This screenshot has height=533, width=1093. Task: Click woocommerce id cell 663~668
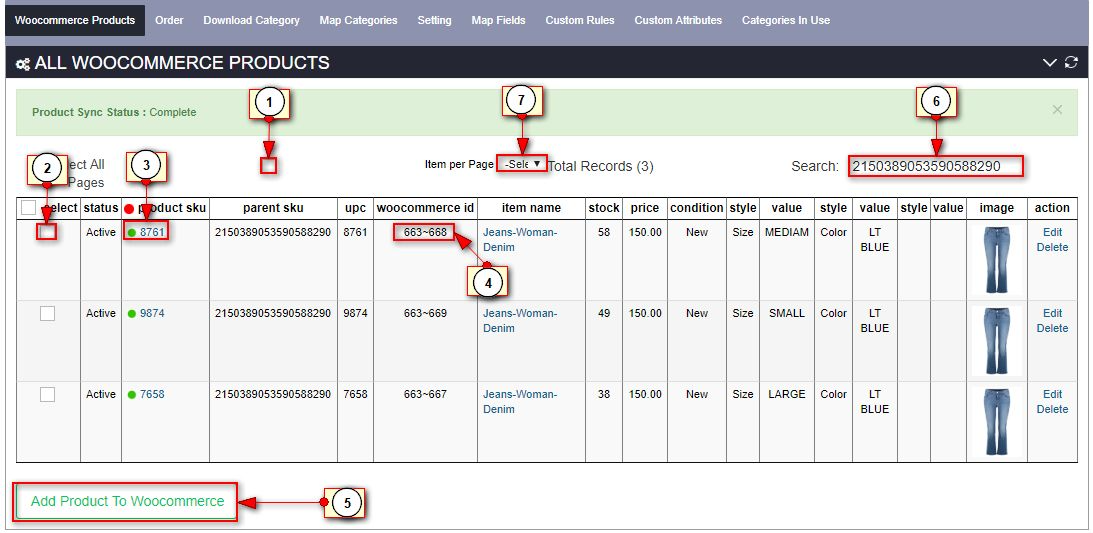pyautogui.click(x=425, y=233)
